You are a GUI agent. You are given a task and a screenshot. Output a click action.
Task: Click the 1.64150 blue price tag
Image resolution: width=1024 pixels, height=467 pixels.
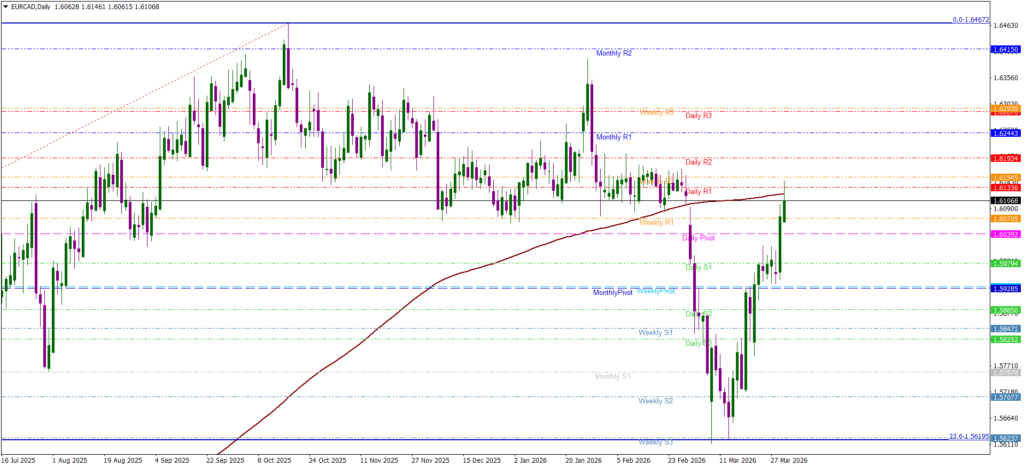coord(1004,49)
